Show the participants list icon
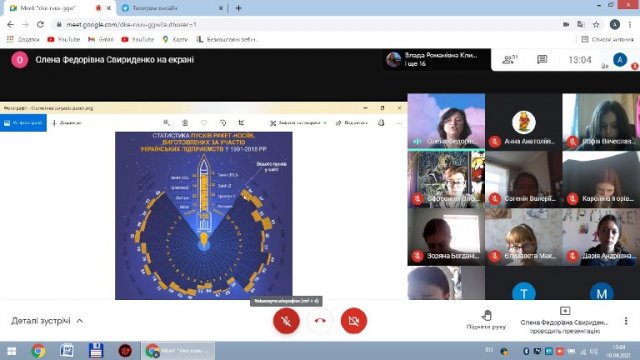This screenshot has width=640, height=360. [x=509, y=60]
